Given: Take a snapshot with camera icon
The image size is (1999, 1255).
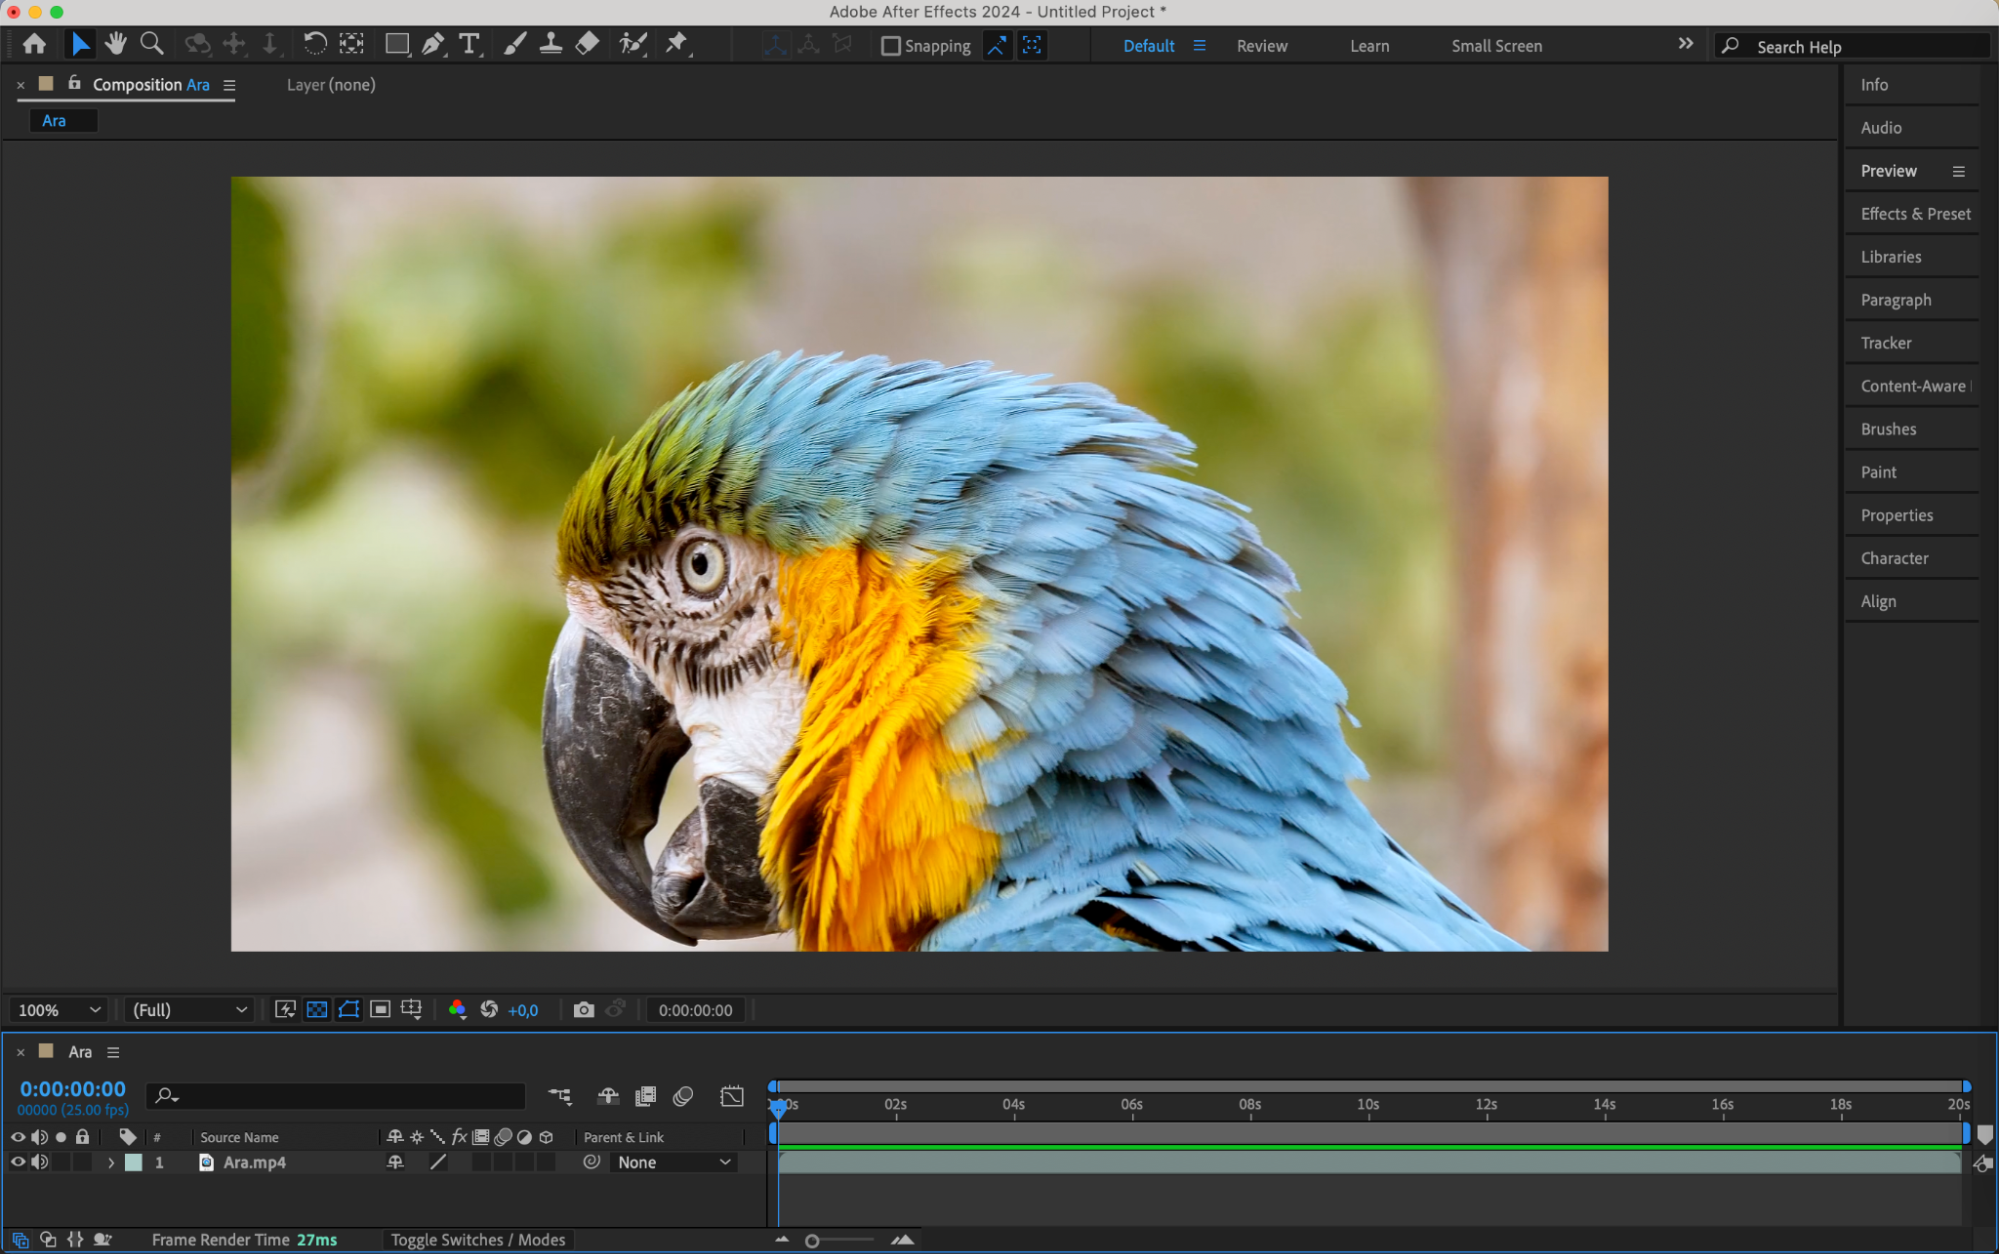Looking at the screenshot, I should point(583,1010).
